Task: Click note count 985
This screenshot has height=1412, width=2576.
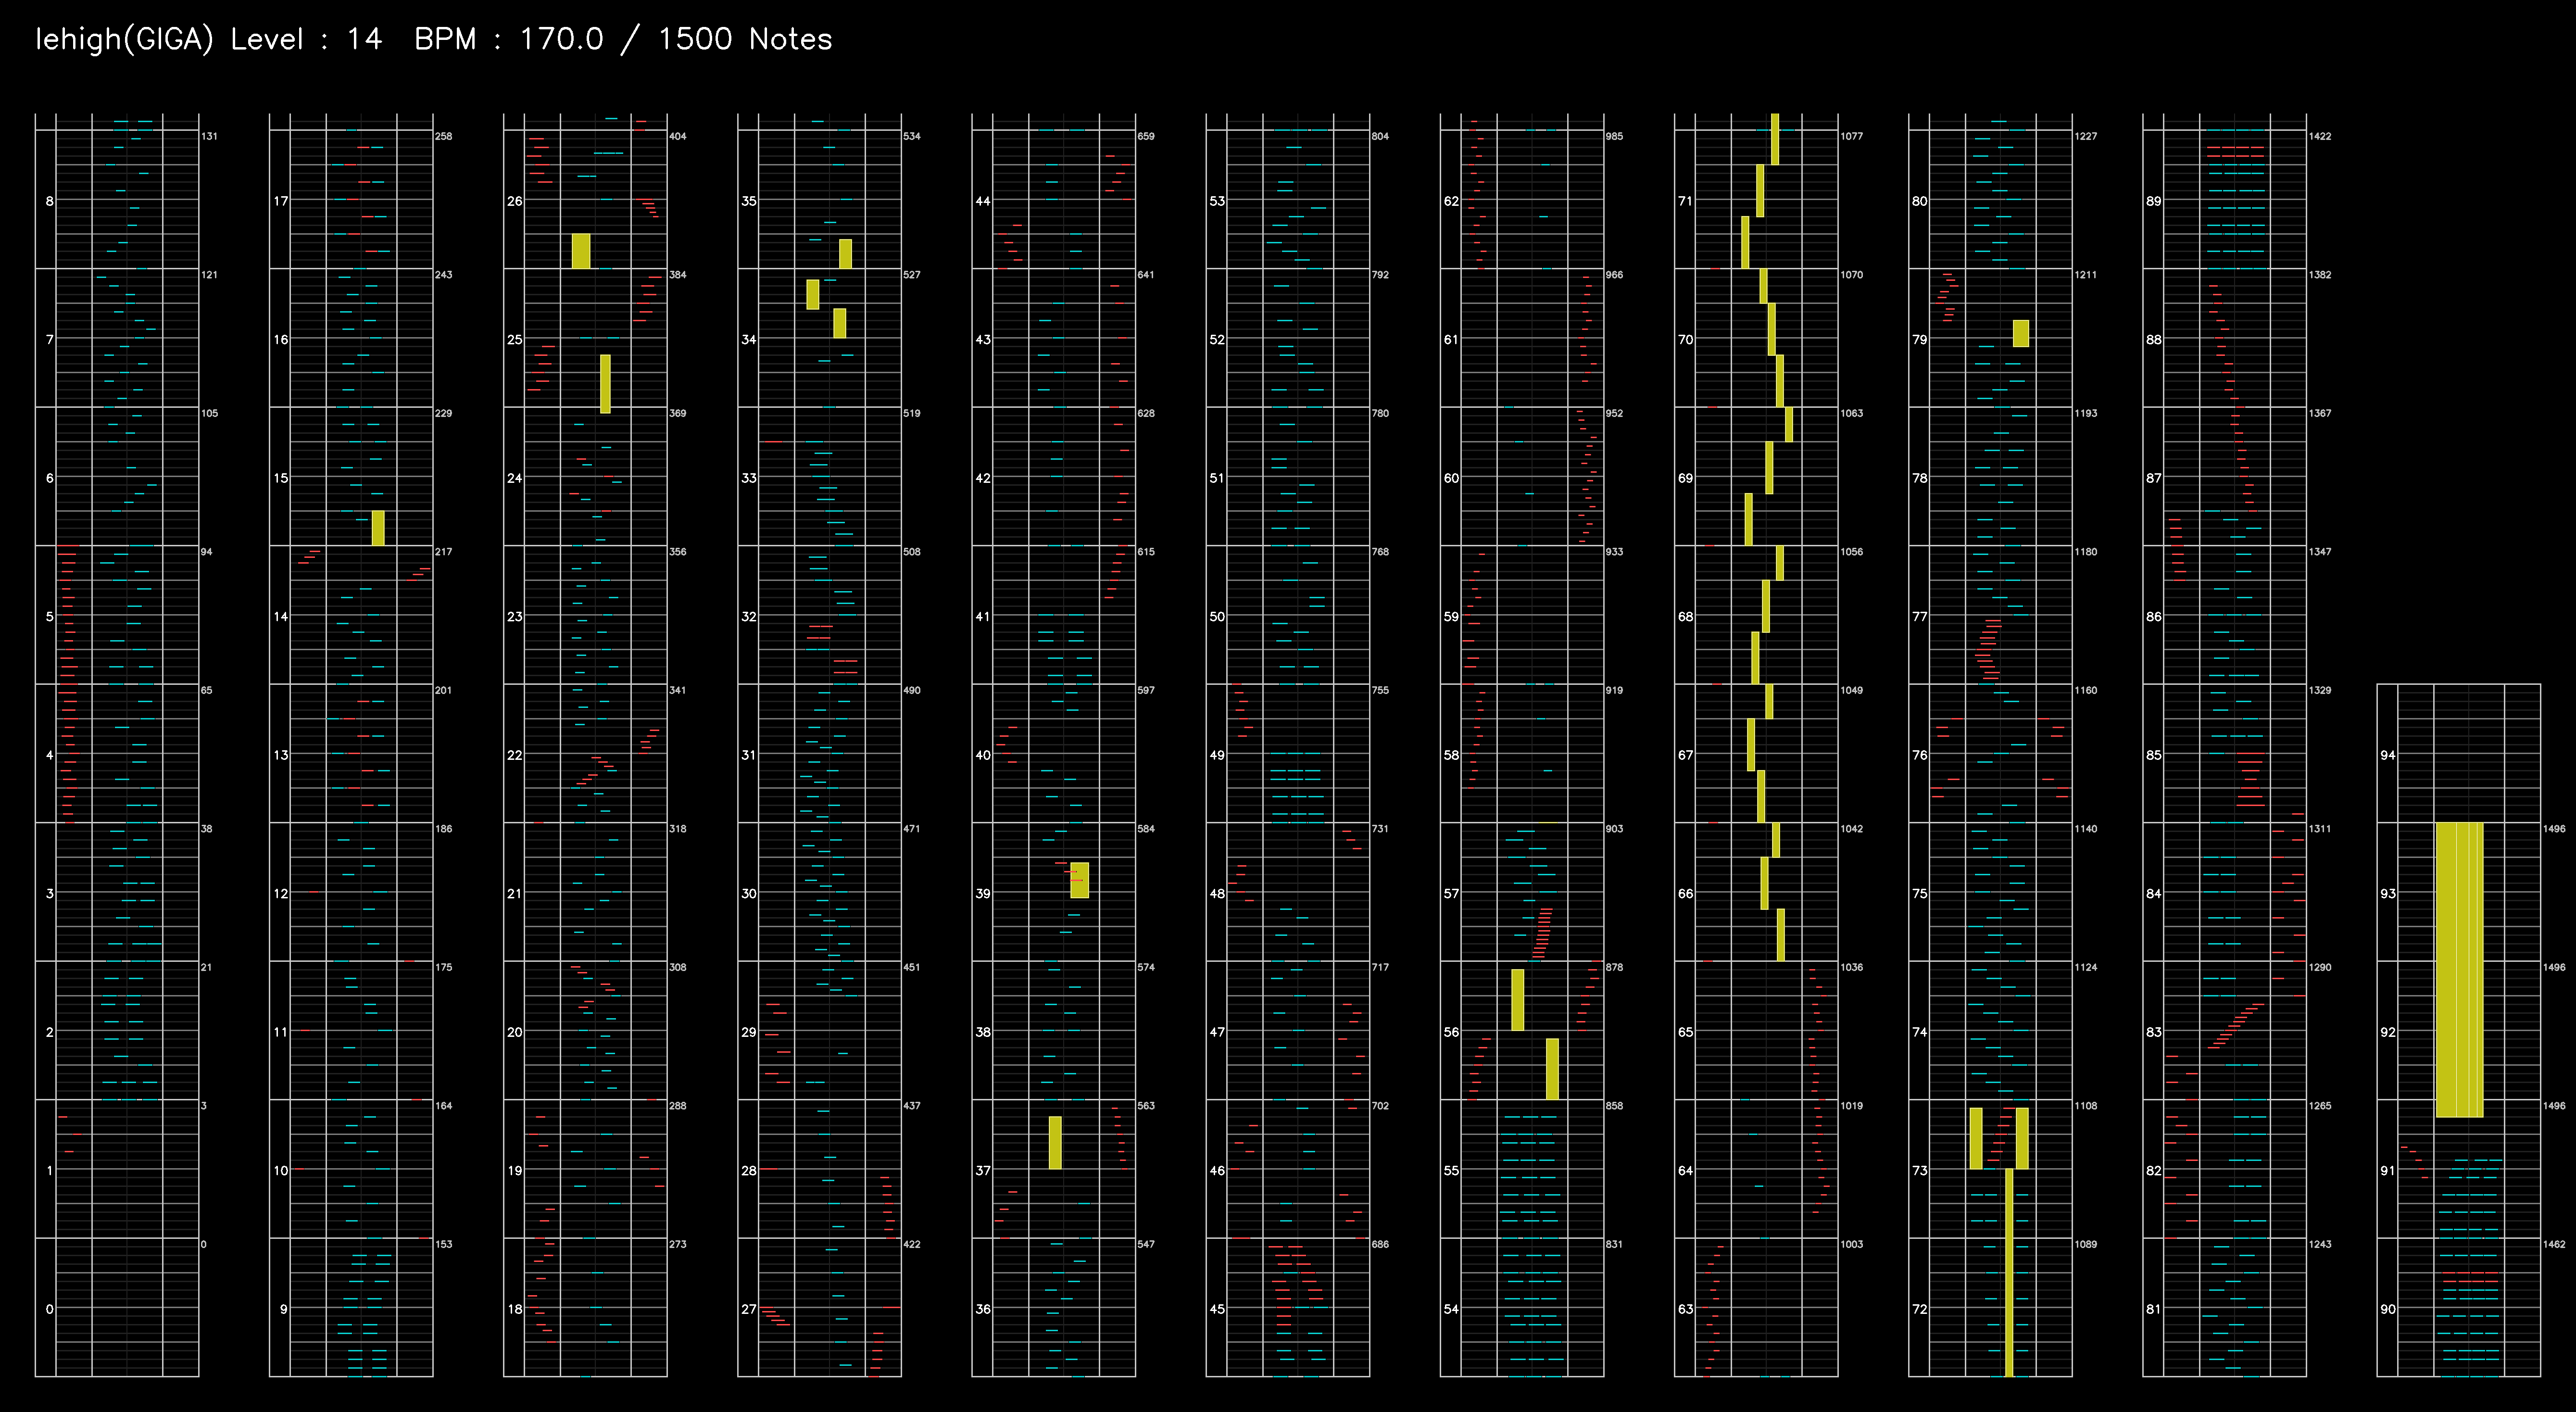Action: tap(1613, 136)
